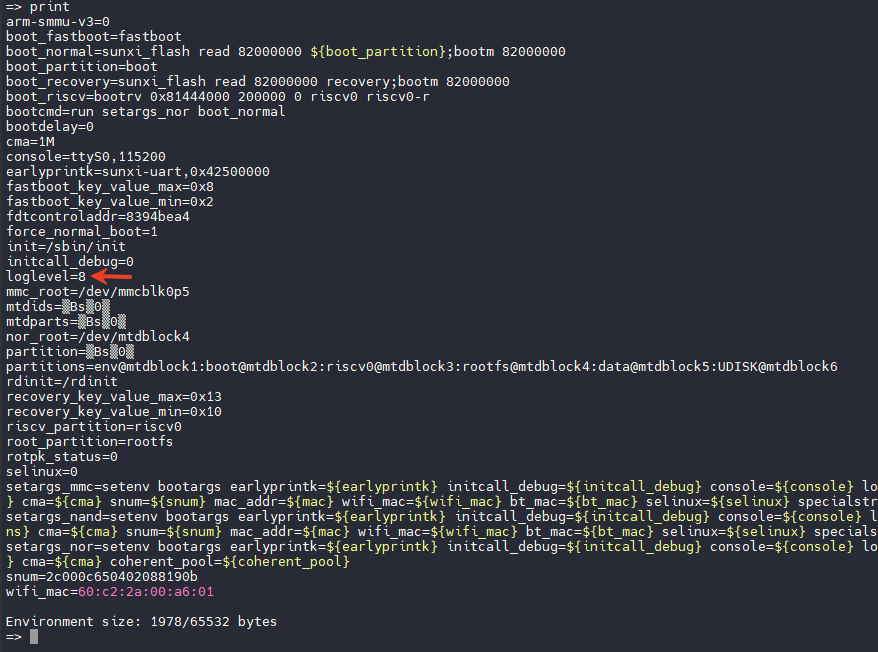Image resolution: width=878 pixels, height=652 pixels.
Task: Click the fdtcontroladdr=8394bea4 line
Action: (98, 216)
